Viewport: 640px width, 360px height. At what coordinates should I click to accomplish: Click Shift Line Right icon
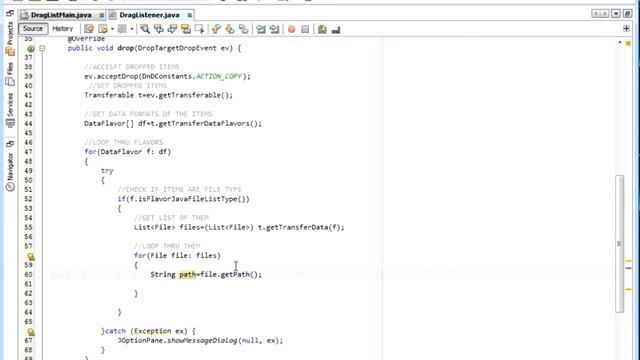[x=274, y=29]
